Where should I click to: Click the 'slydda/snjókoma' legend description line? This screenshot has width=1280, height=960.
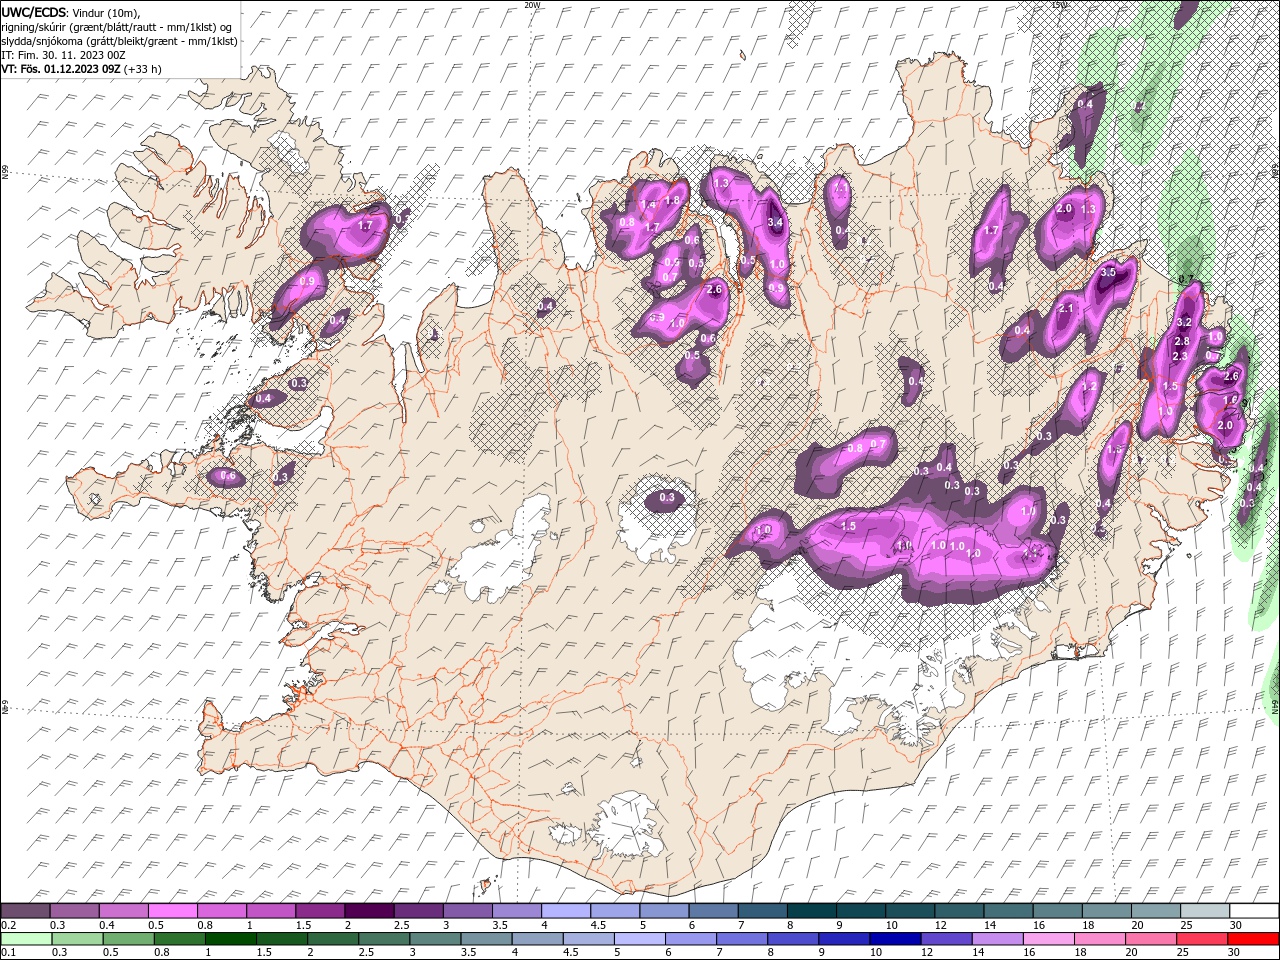119,41
